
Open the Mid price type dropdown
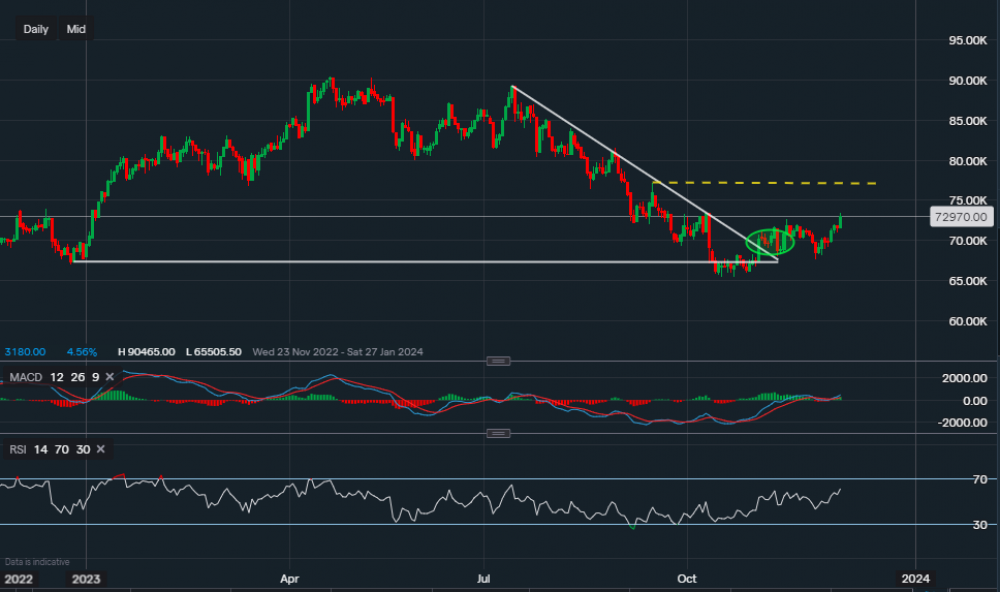(x=76, y=29)
